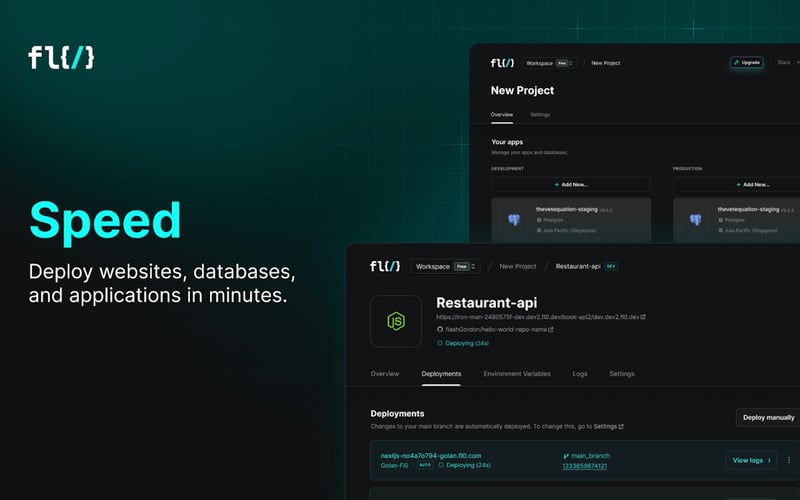Click Add New under Development
The width and height of the screenshot is (800, 500).
point(571,185)
